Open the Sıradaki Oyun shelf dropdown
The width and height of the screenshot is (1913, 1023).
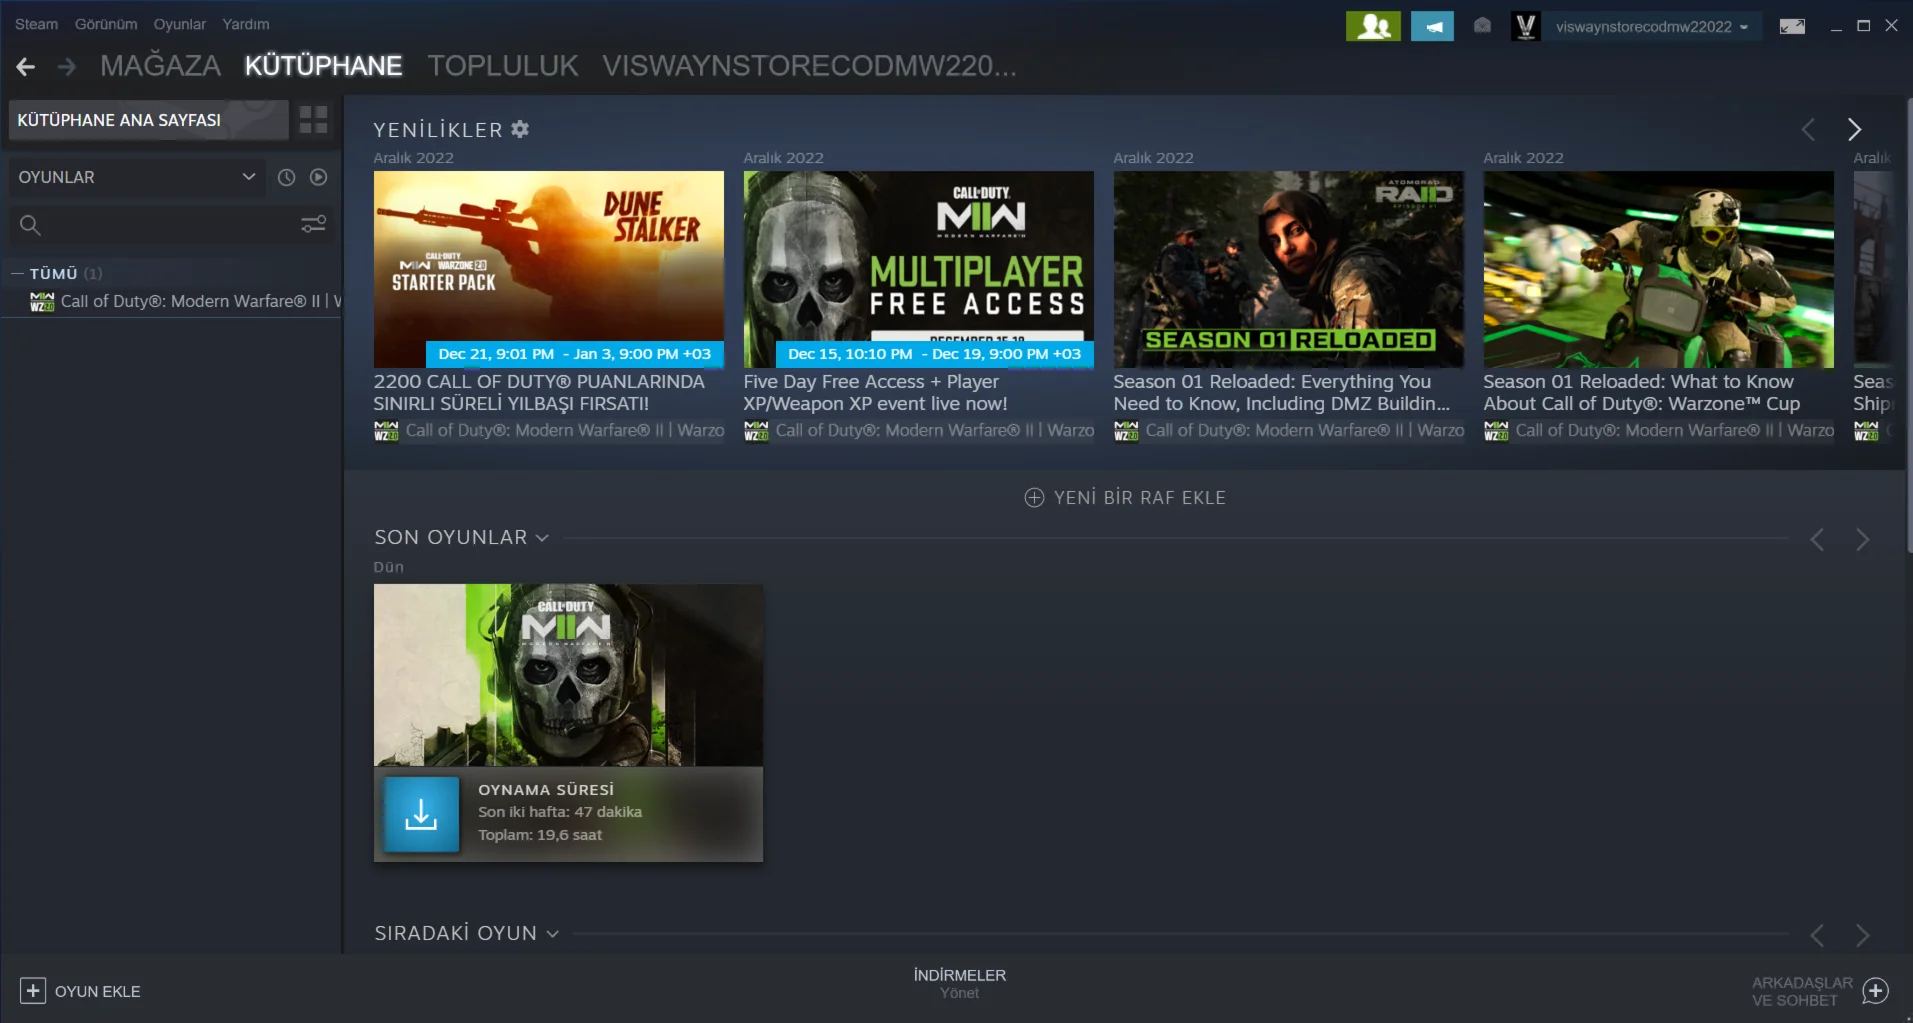[552, 934]
